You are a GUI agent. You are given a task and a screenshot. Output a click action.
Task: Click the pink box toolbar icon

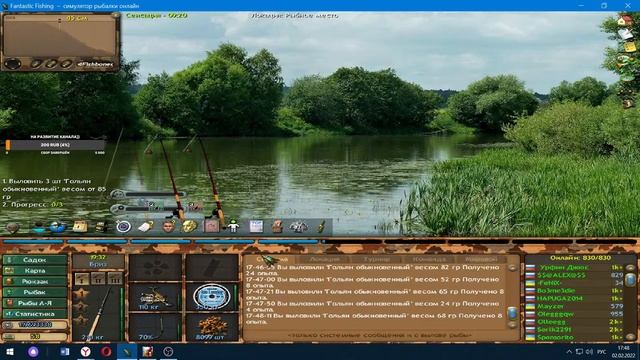[211, 226]
